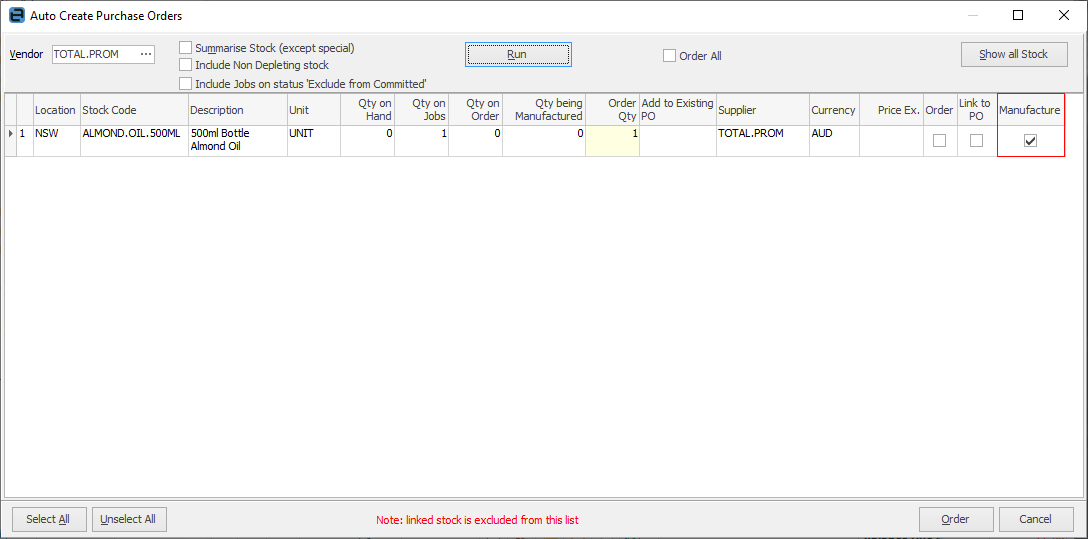Viewport: 1088px width, 539px height.
Task: Close the window with the X button
Action: [1064, 15]
